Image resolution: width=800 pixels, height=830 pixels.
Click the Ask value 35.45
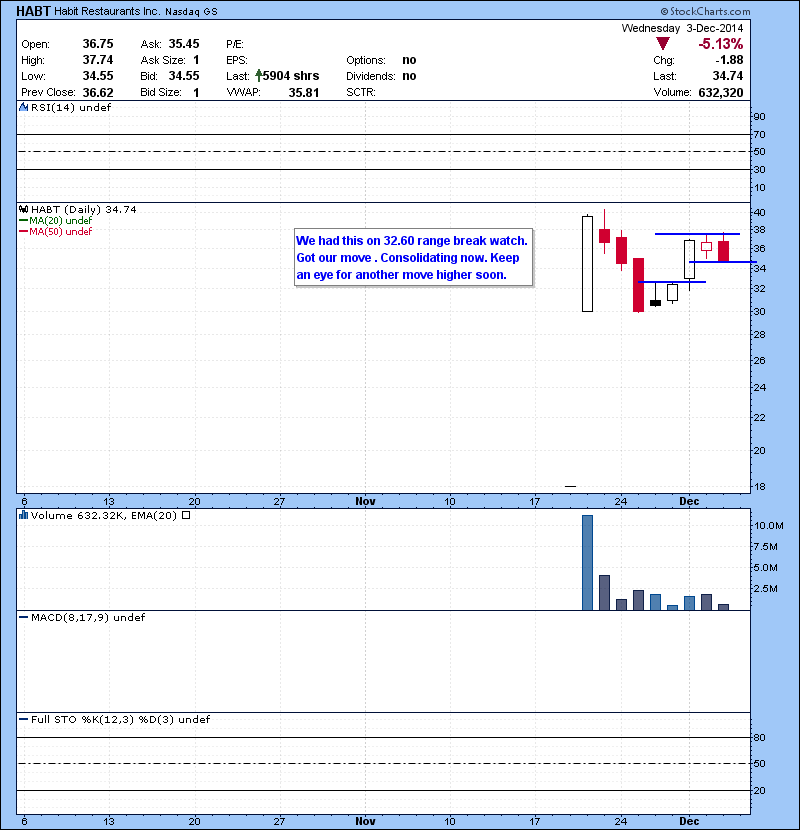(184, 44)
